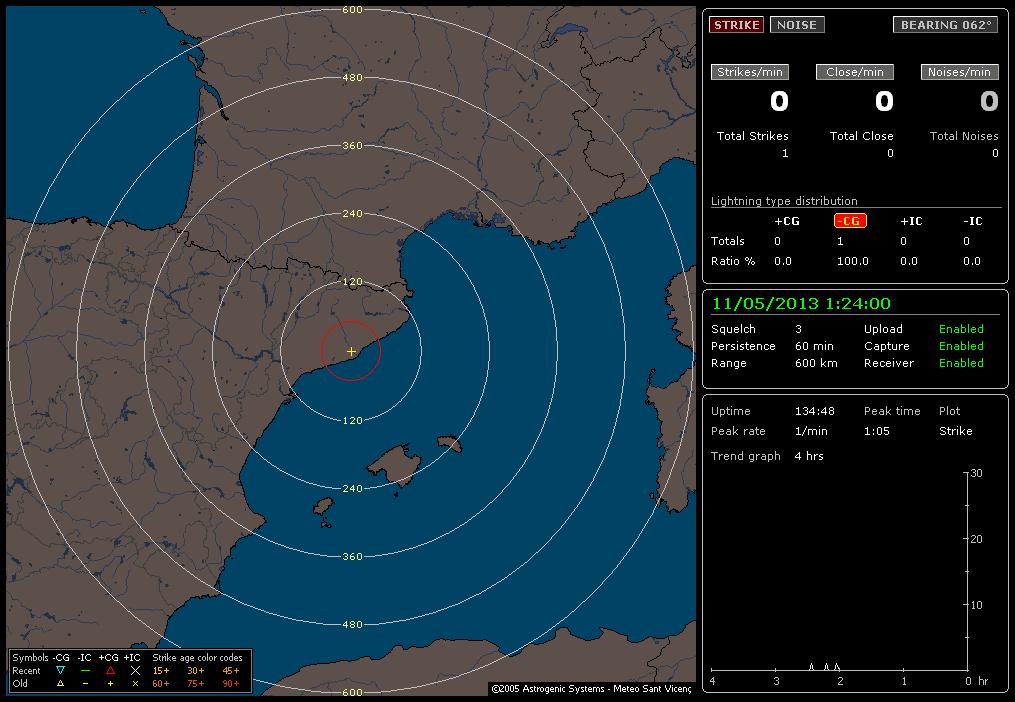The height and width of the screenshot is (702, 1015).
Task: Click the Receiver Enabled status
Action: (961, 363)
